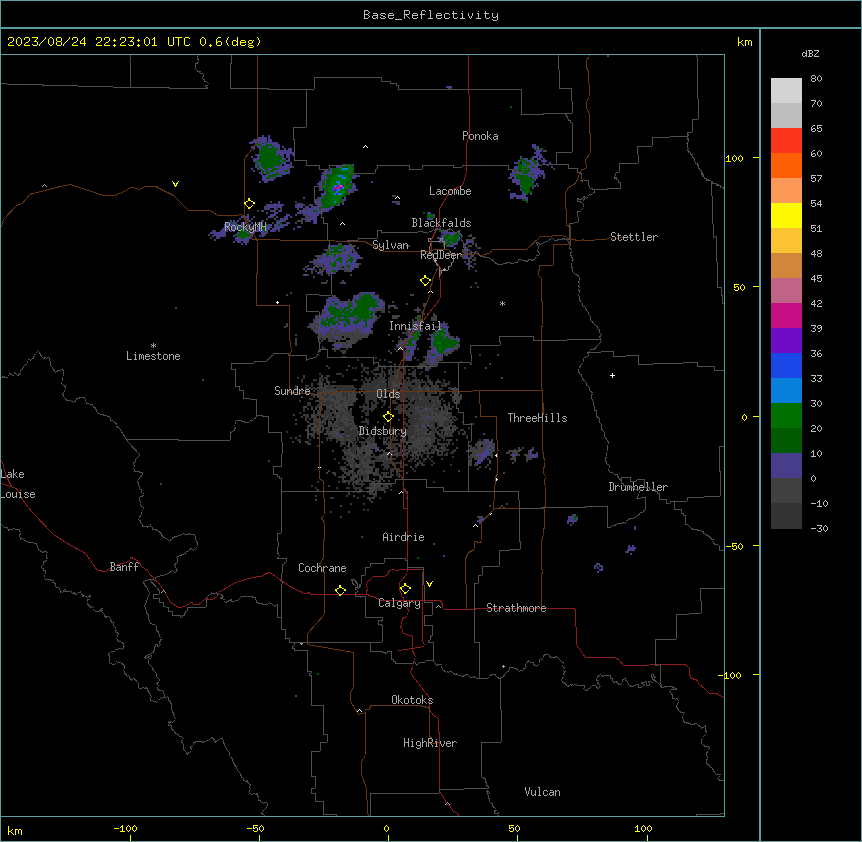Click the Blackfalds label
The image size is (862, 842).
click(441, 223)
